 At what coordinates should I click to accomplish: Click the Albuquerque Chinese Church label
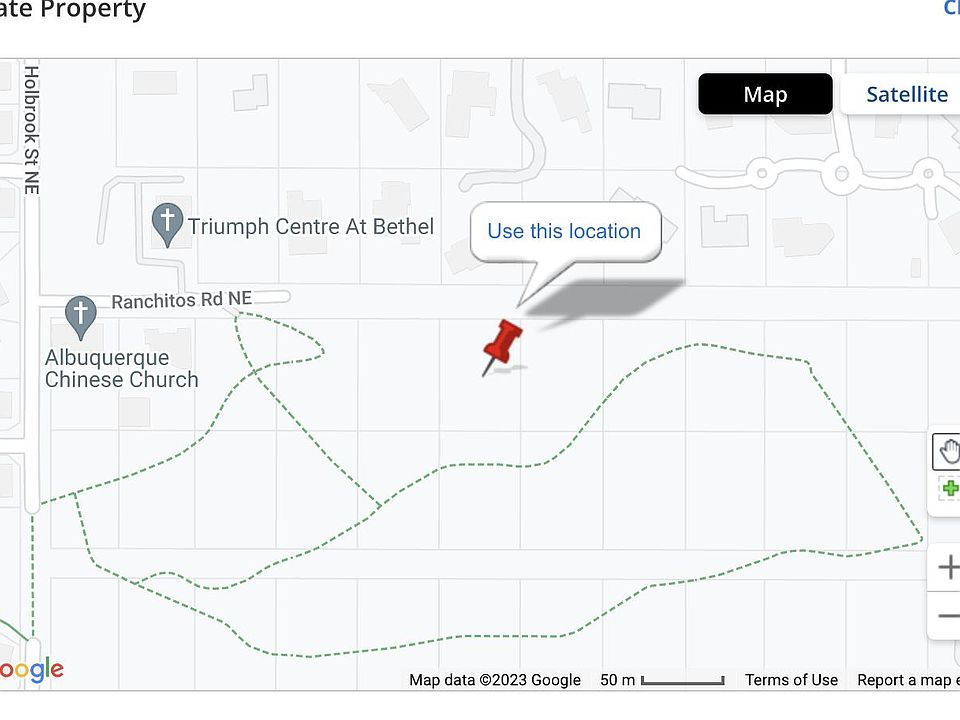121,368
